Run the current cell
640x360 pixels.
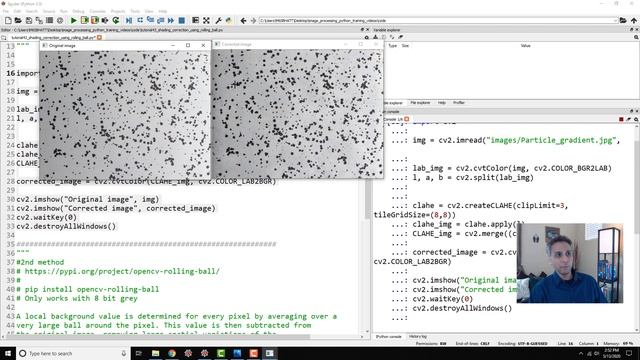84,20
